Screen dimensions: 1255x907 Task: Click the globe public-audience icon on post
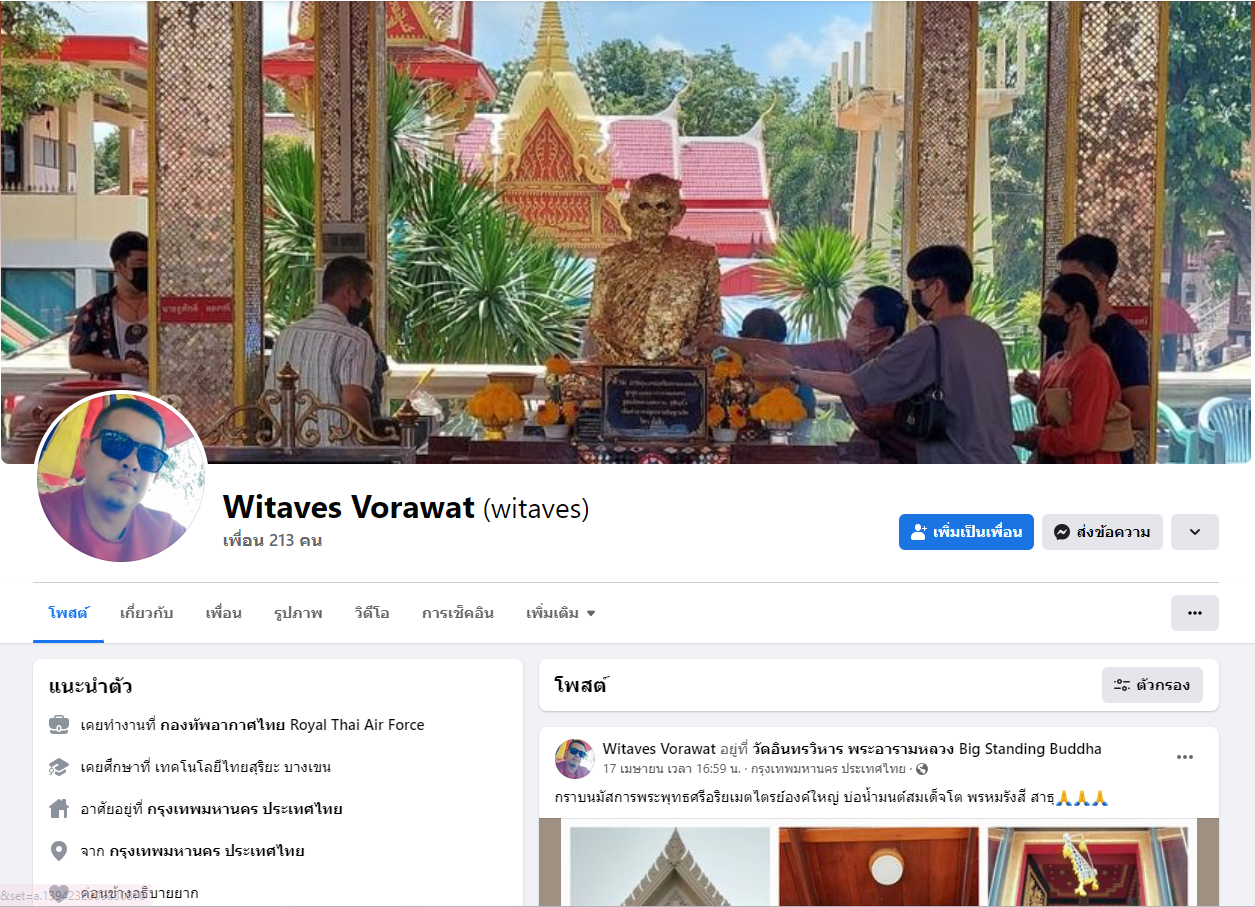(x=922, y=769)
